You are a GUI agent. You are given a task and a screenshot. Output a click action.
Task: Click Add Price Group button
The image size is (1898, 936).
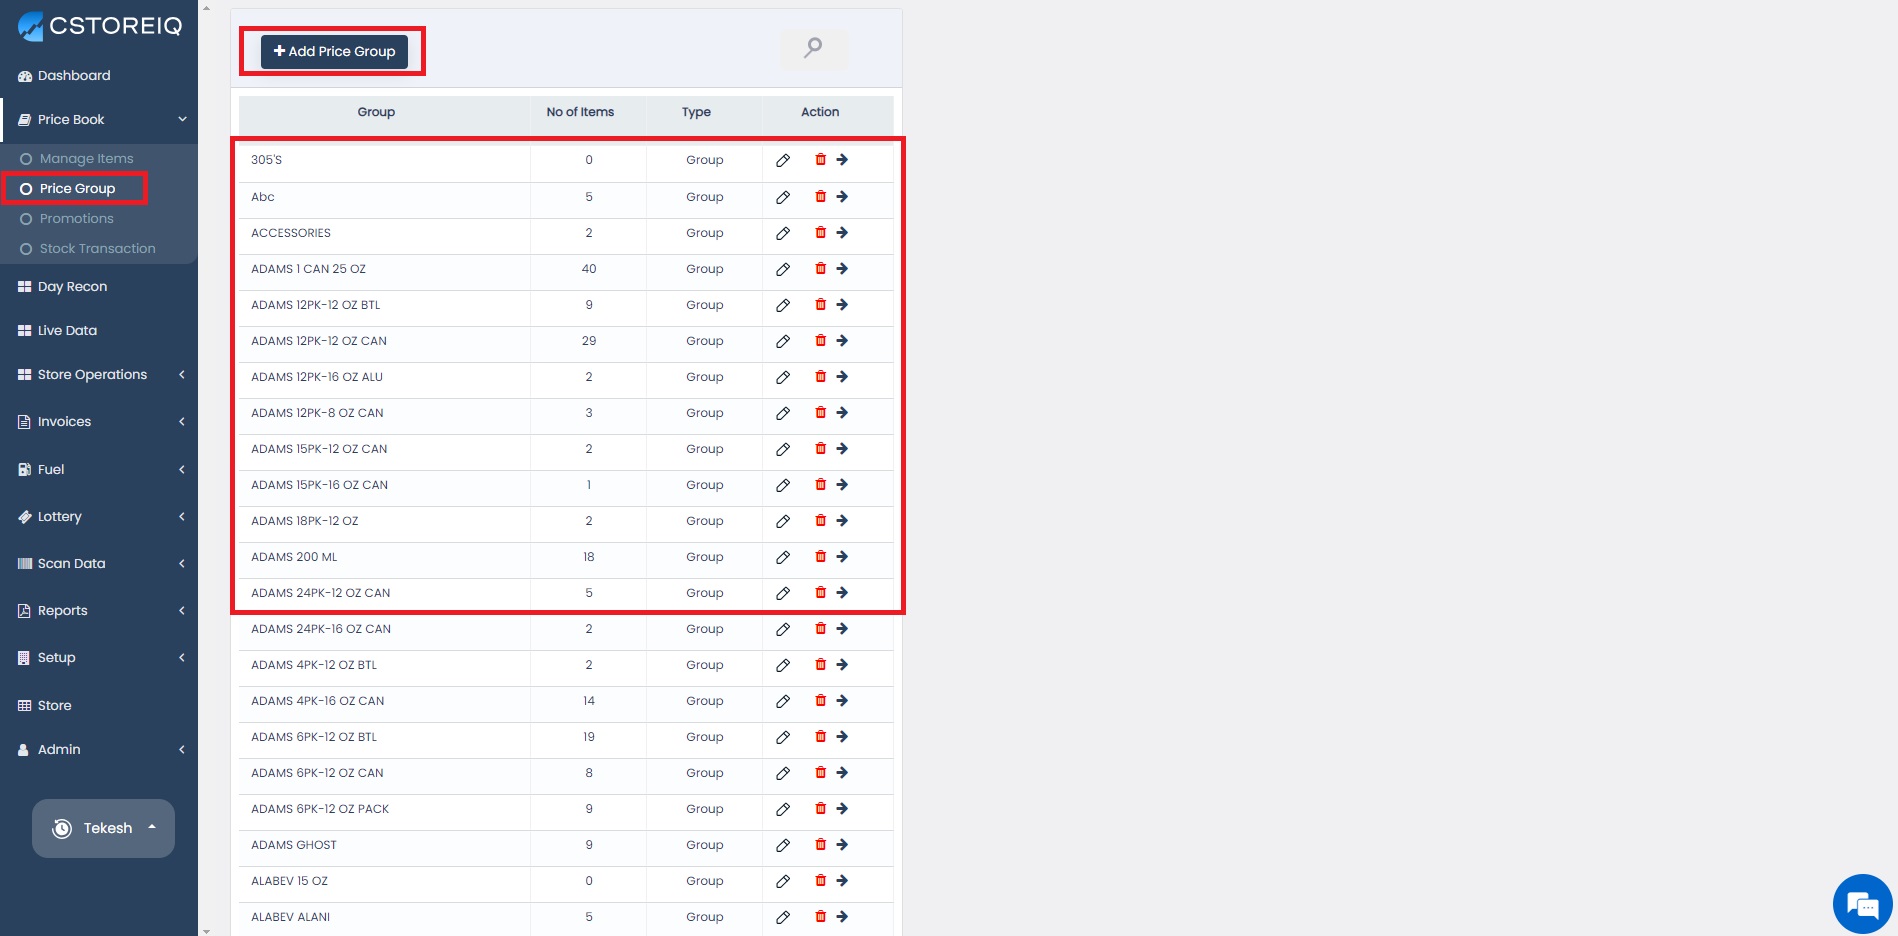pyautogui.click(x=334, y=51)
